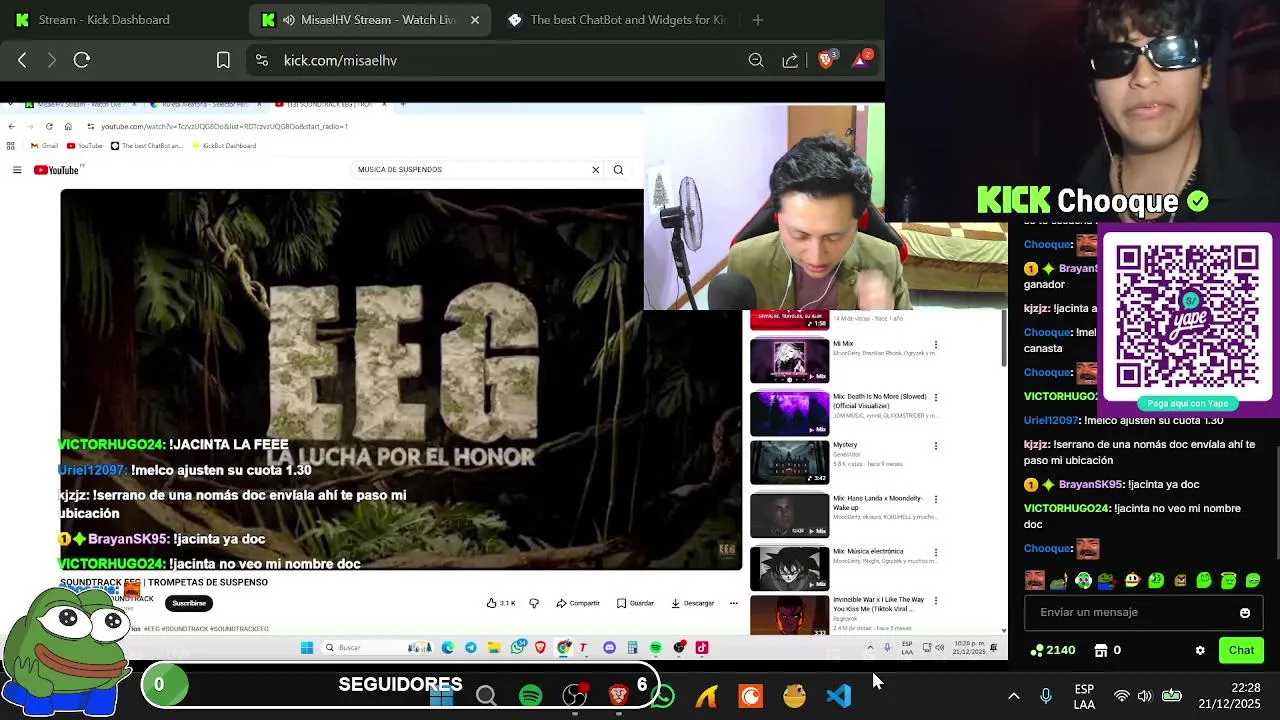Open ESP LAA keyboard language switcher
Screen dimensions: 1280x720
coord(1084,696)
